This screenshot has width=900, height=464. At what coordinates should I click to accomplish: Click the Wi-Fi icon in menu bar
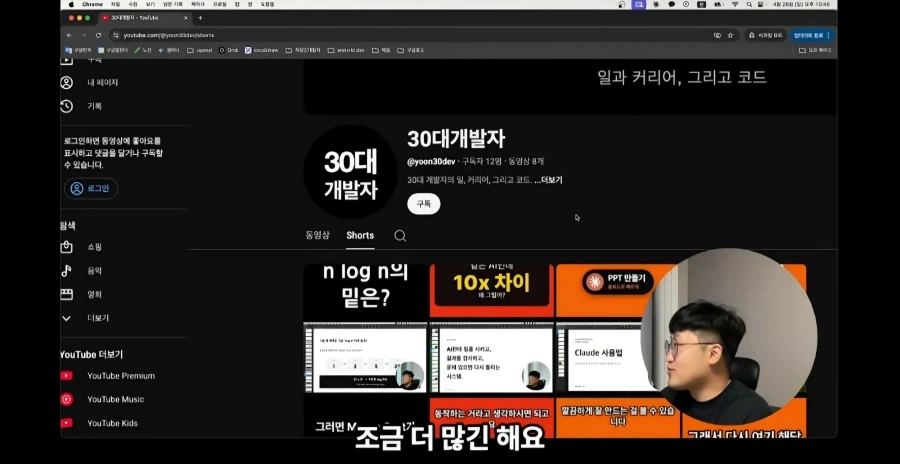click(735, 4)
